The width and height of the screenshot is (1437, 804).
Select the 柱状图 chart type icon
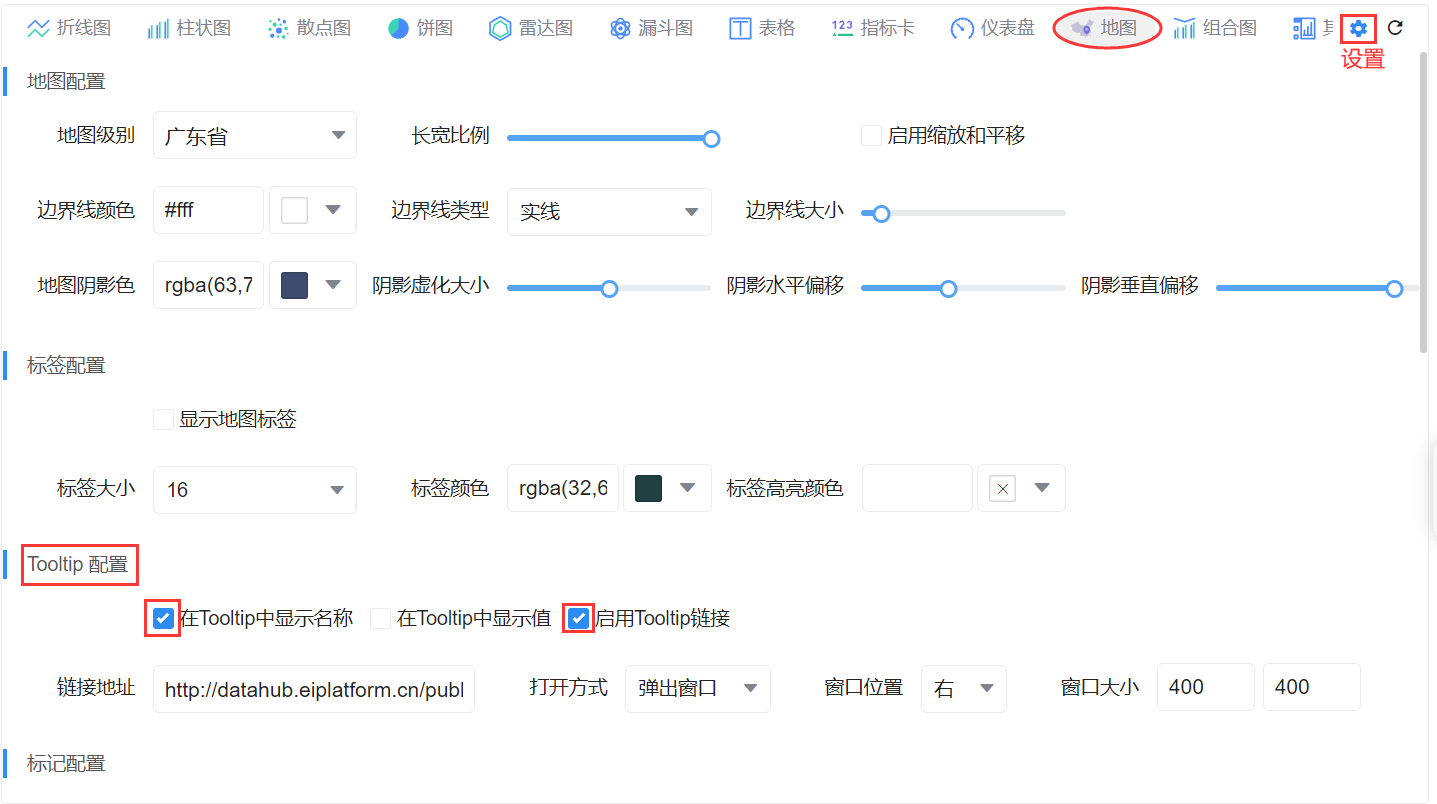click(x=189, y=27)
